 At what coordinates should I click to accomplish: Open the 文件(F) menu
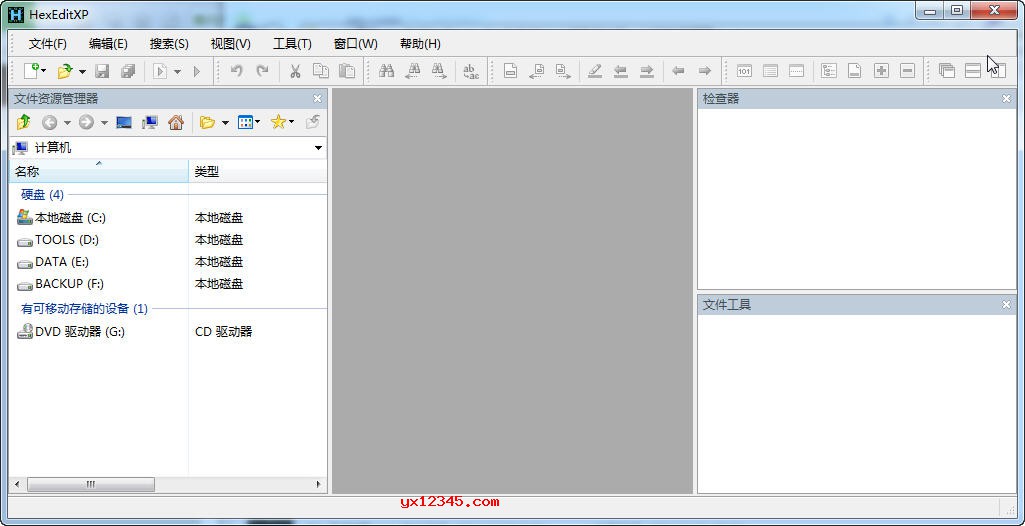pyautogui.click(x=47, y=44)
